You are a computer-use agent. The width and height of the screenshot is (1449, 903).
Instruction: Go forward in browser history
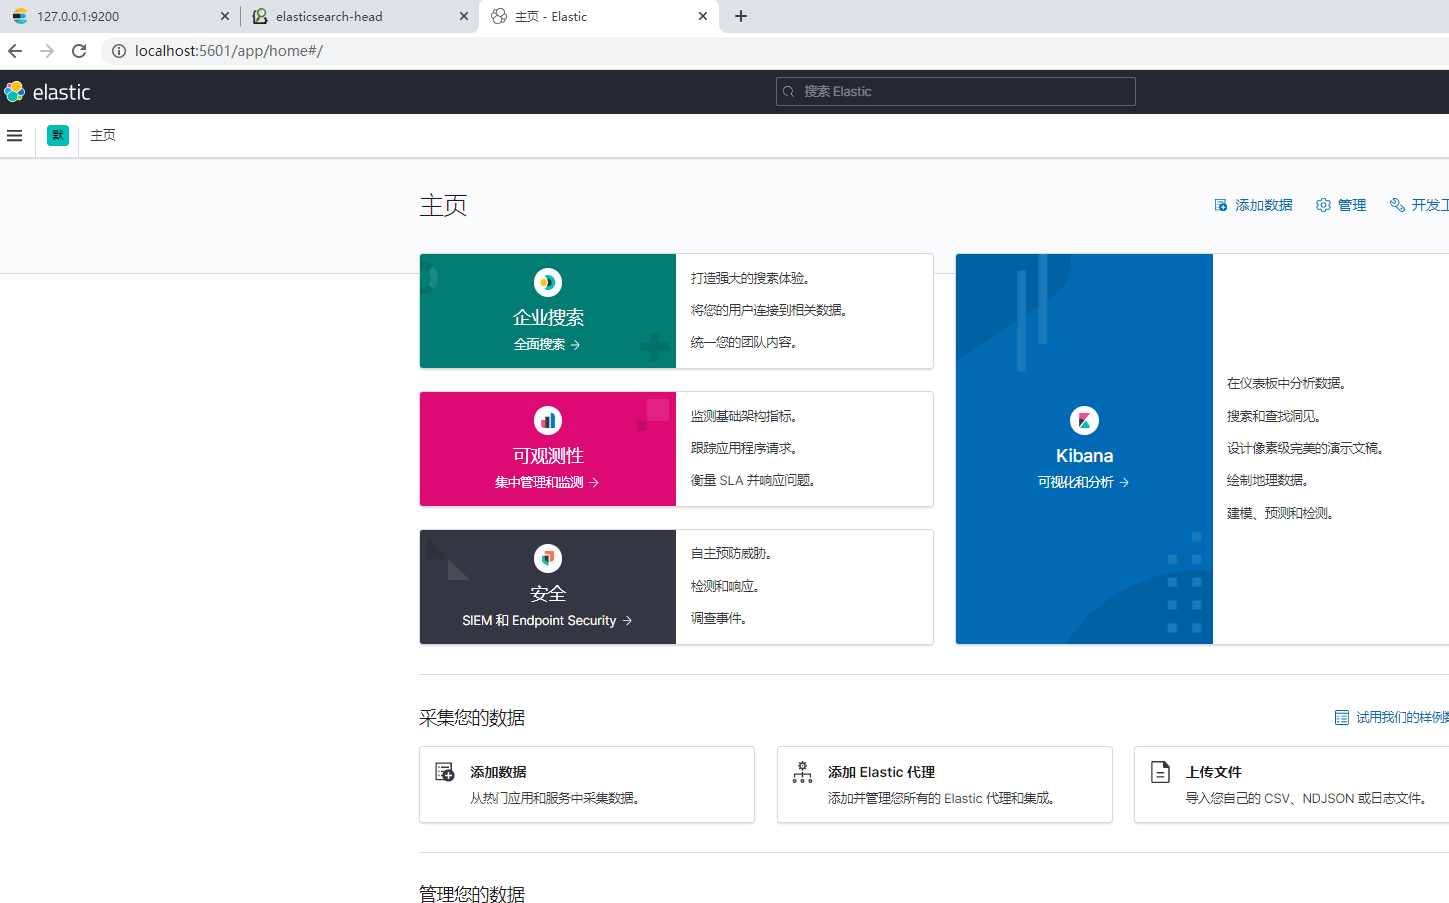(x=47, y=51)
